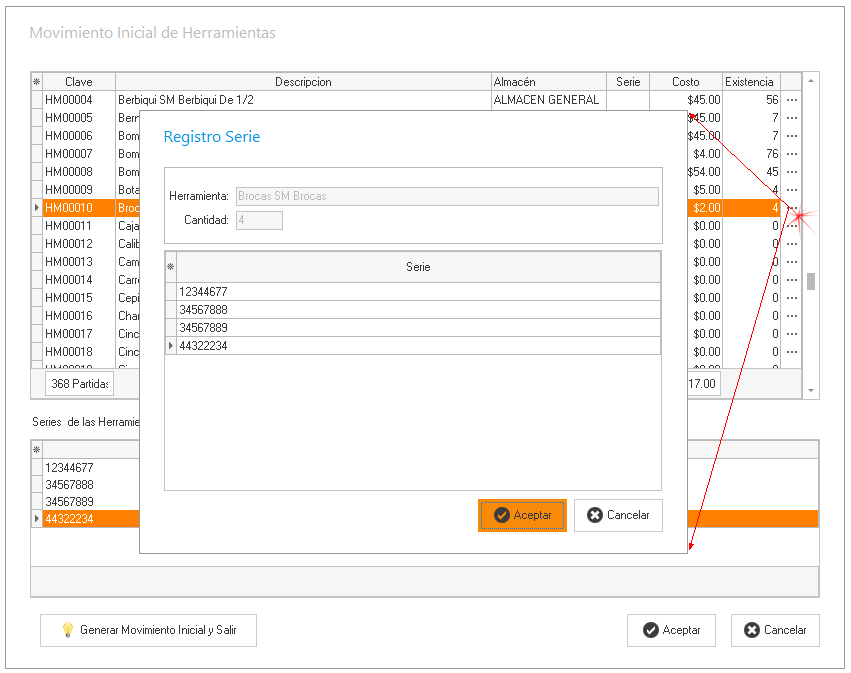The width and height of the screenshot is (851, 673).
Task: Sort by Clave column header
Action: tap(78, 82)
